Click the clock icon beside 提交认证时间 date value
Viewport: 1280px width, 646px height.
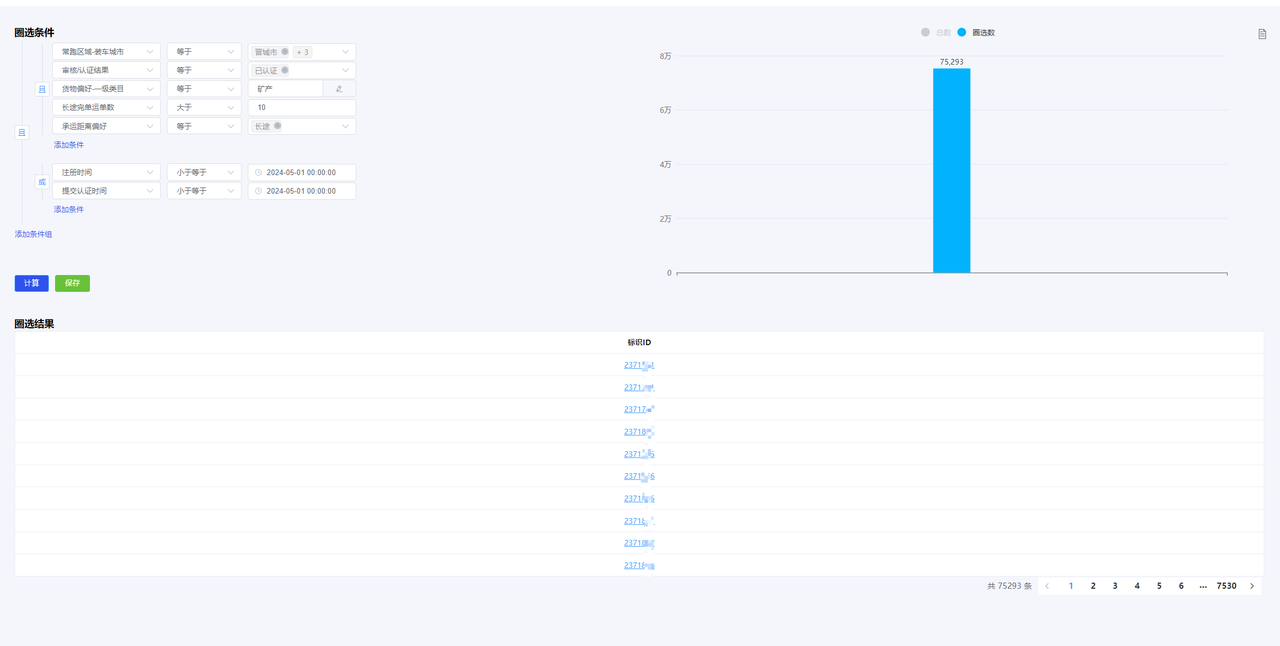click(257, 190)
